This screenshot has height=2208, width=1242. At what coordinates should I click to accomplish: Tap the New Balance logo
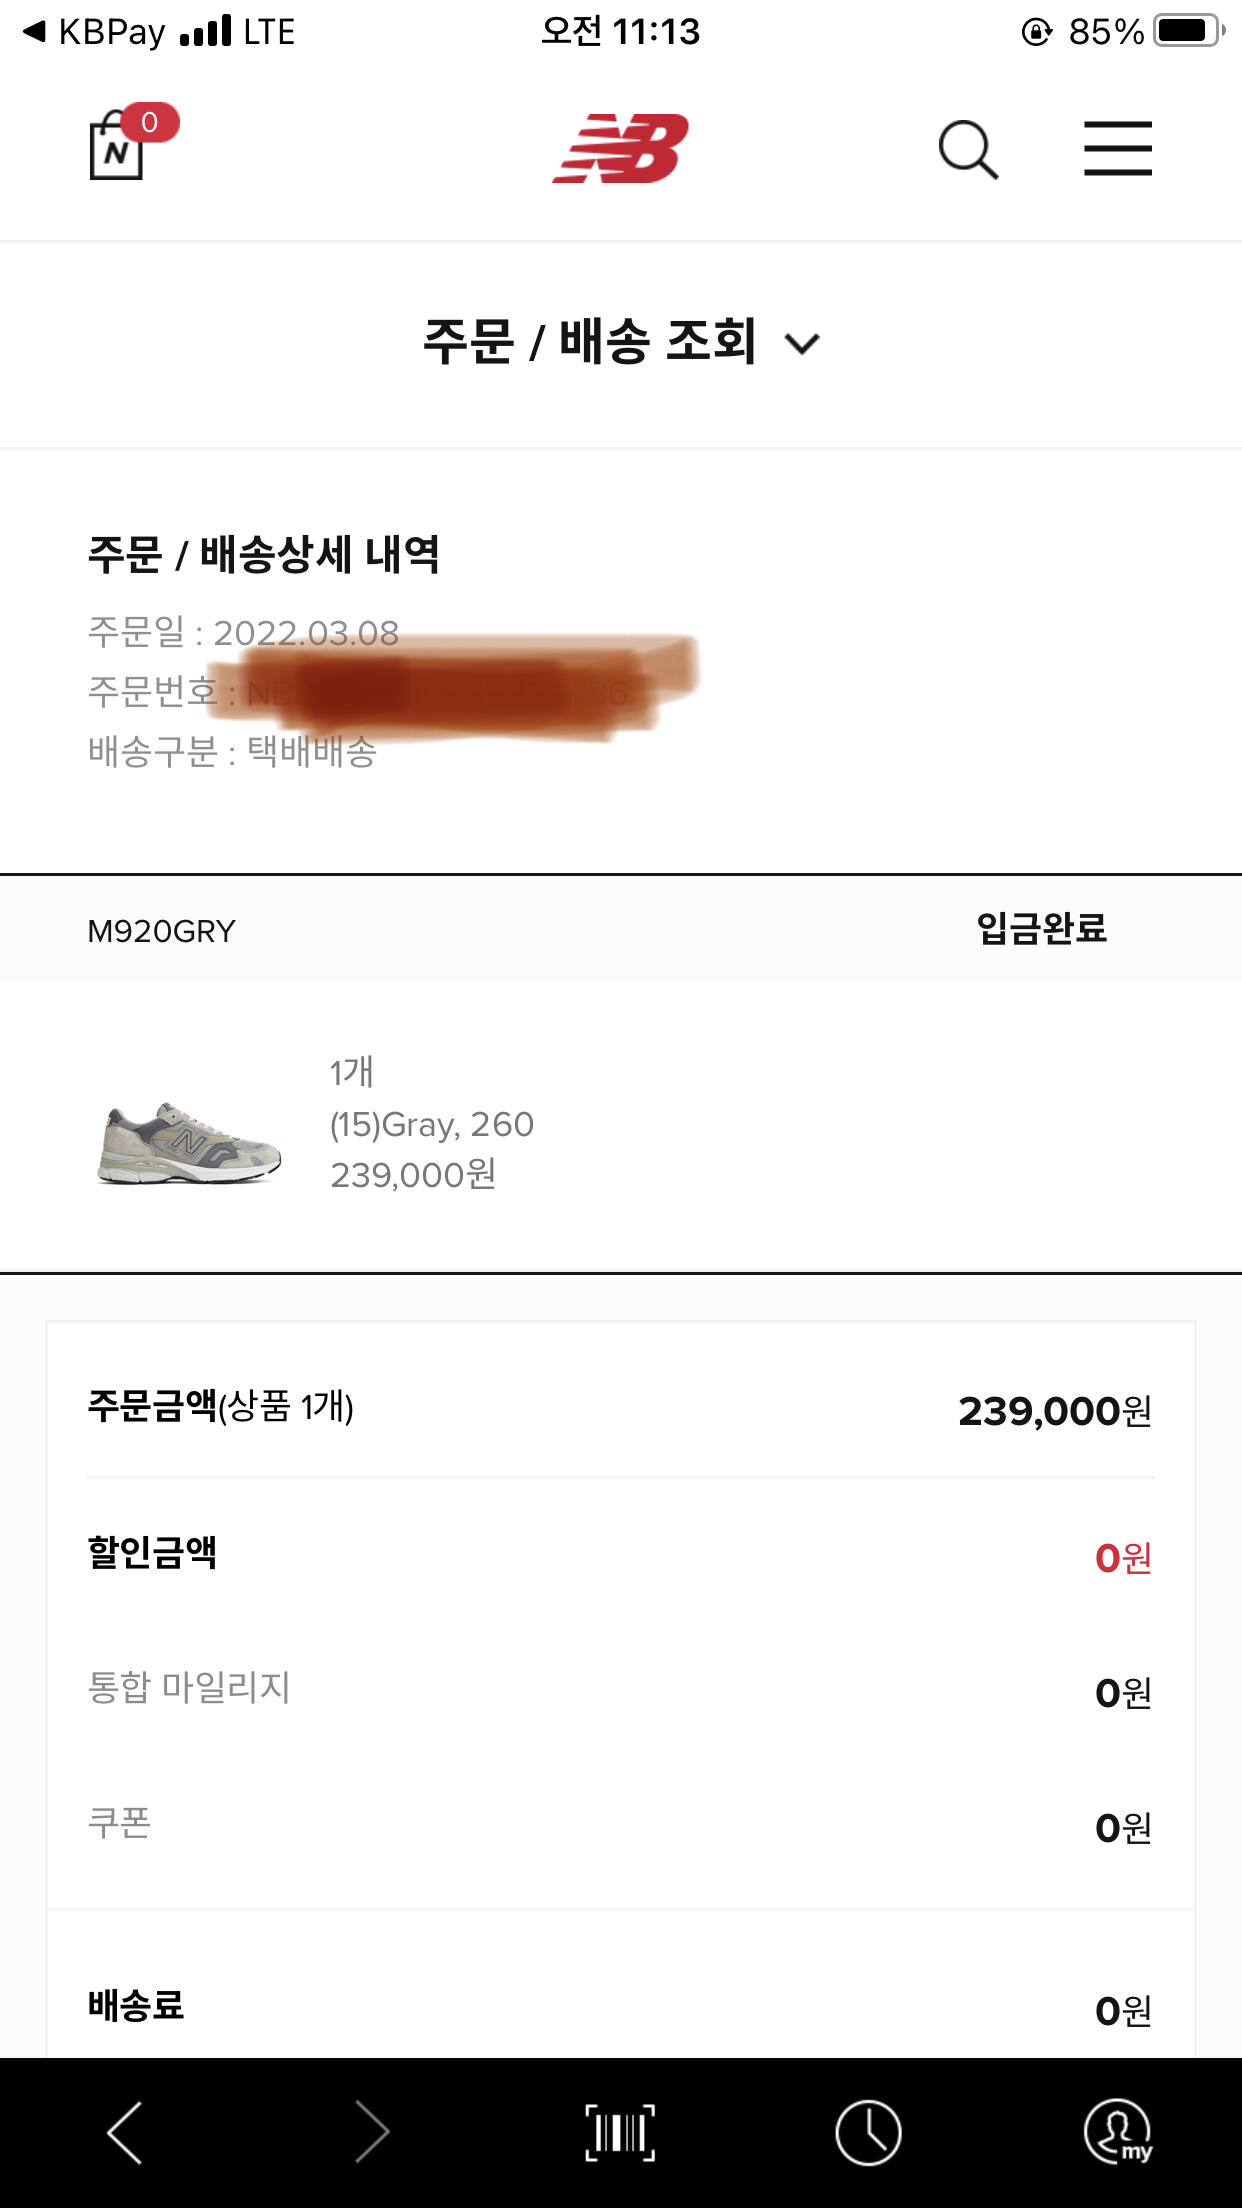pyautogui.click(x=621, y=149)
